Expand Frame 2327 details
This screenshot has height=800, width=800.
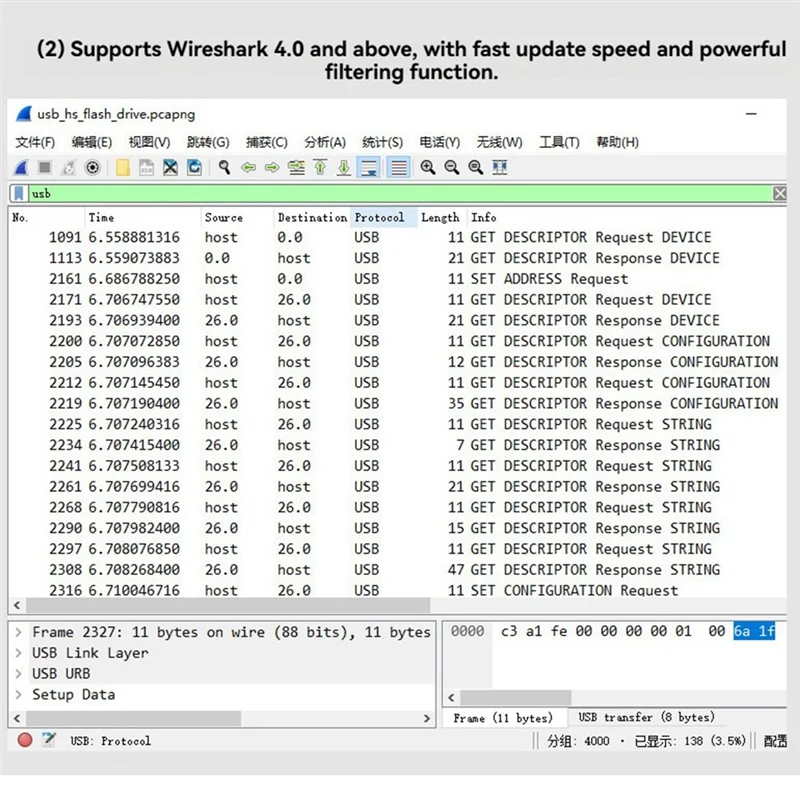coord(18,632)
